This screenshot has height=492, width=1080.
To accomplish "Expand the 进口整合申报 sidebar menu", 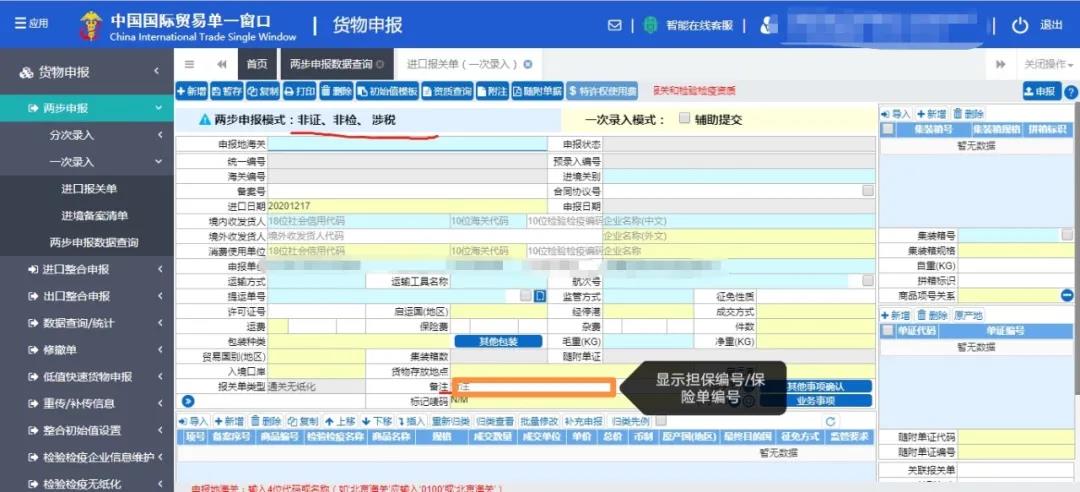I will (83, 269).
